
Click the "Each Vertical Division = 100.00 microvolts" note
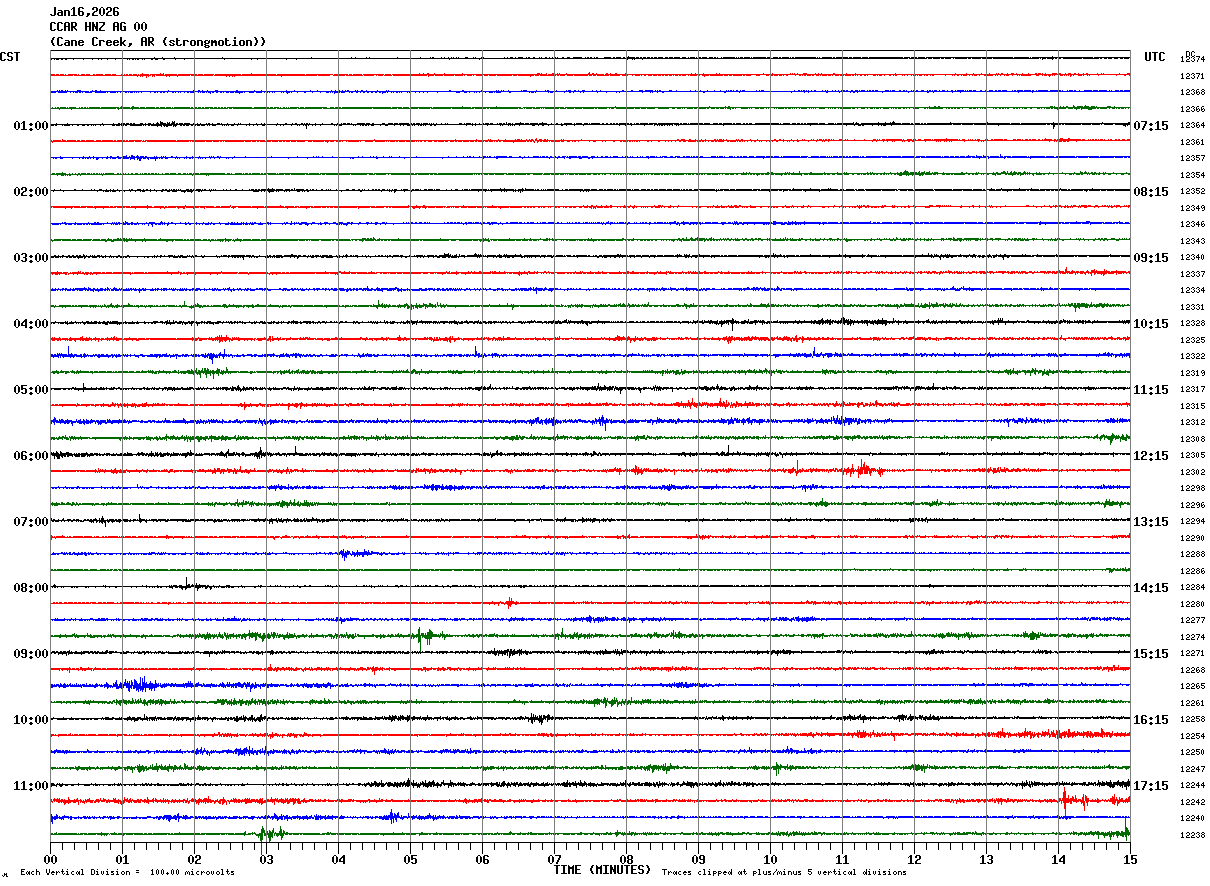[127, 873]
